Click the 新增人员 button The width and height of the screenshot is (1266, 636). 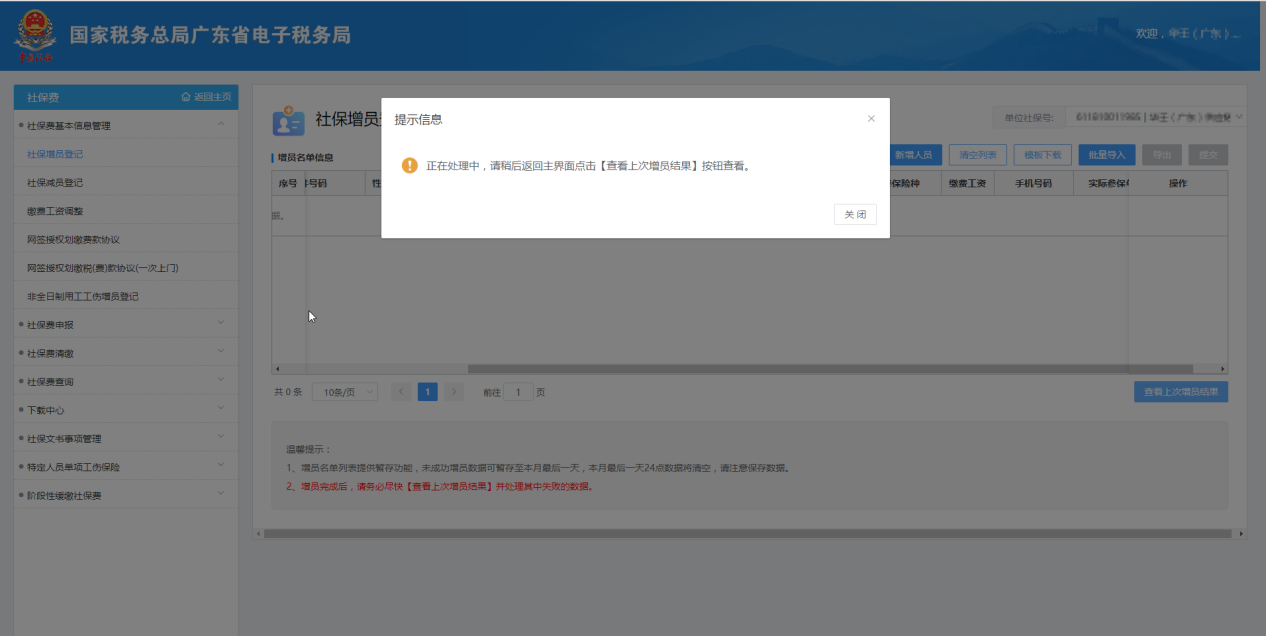coord(914,155)
